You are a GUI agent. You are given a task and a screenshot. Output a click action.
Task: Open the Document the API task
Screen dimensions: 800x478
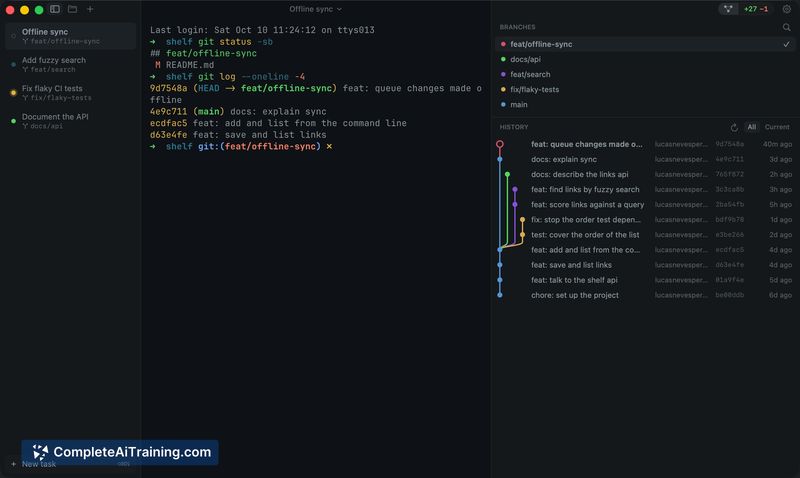click(71, 121)
